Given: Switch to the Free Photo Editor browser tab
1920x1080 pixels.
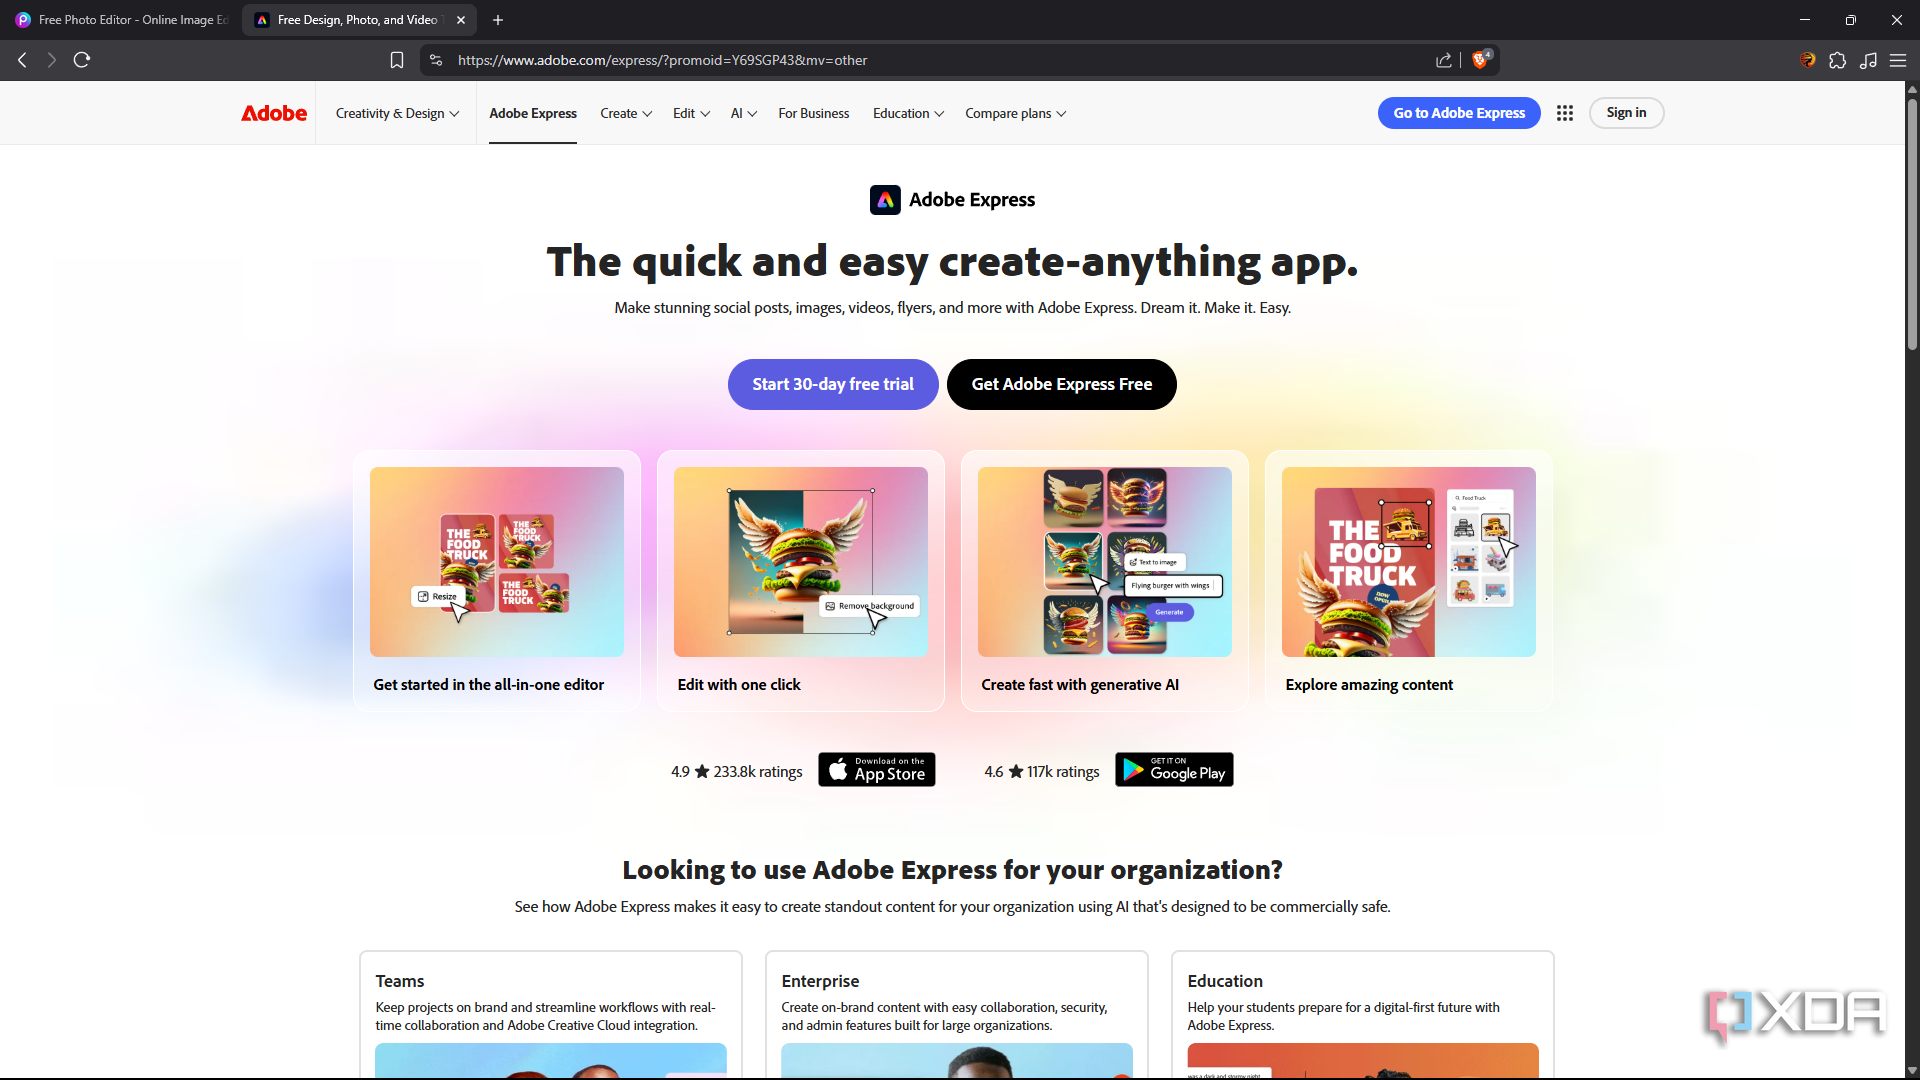Looking at the screenshot, I should [x=122, y=20].
